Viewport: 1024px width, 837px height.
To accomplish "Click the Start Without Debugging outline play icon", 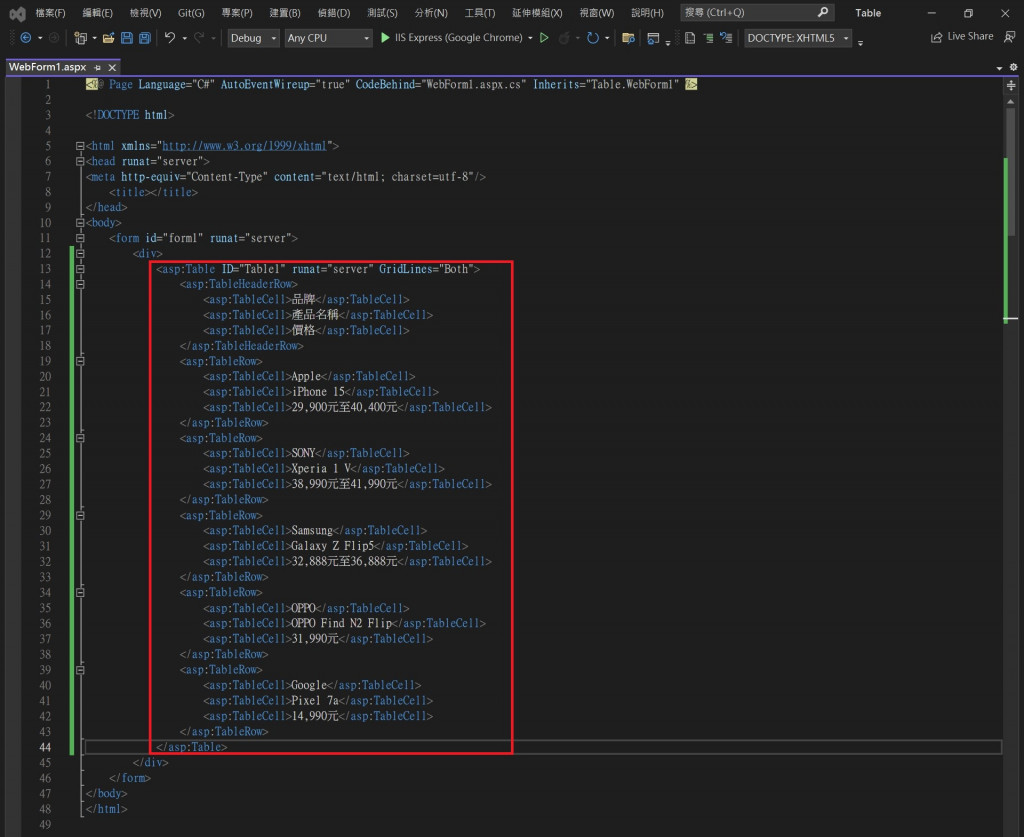I will 544,38.
